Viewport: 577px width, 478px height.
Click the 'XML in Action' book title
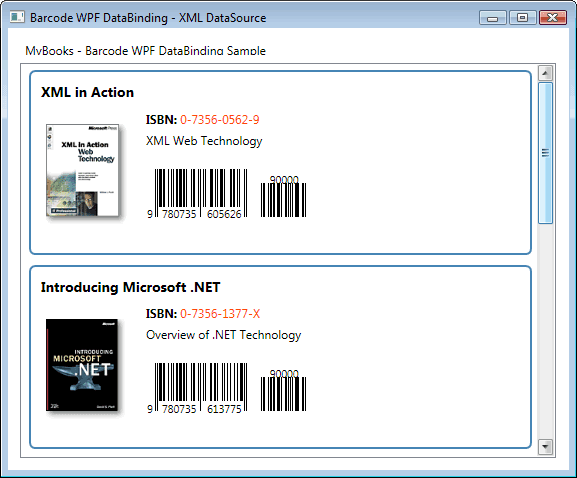pos(87,92)
